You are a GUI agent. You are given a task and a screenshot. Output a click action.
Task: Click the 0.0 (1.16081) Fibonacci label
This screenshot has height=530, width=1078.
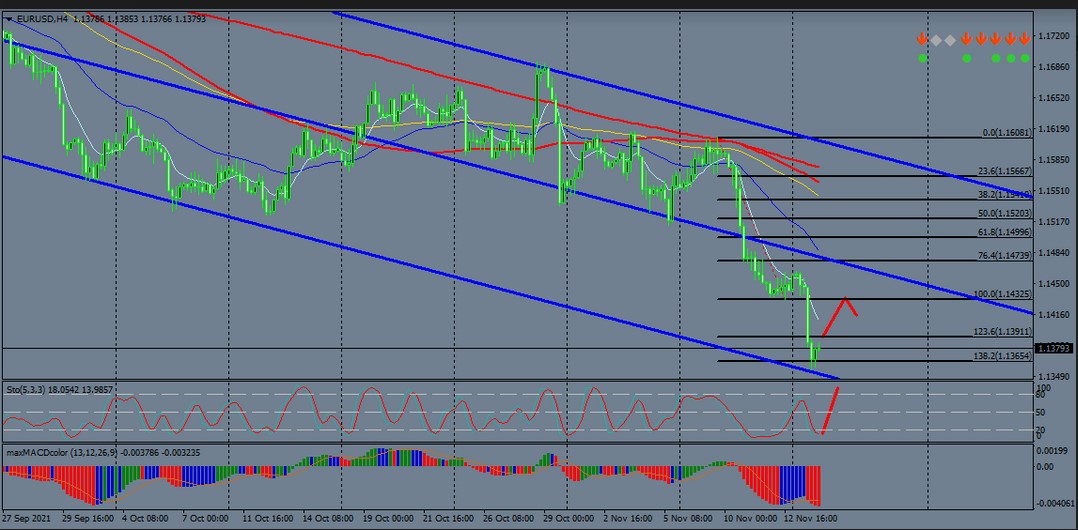tap(1003, 132)
